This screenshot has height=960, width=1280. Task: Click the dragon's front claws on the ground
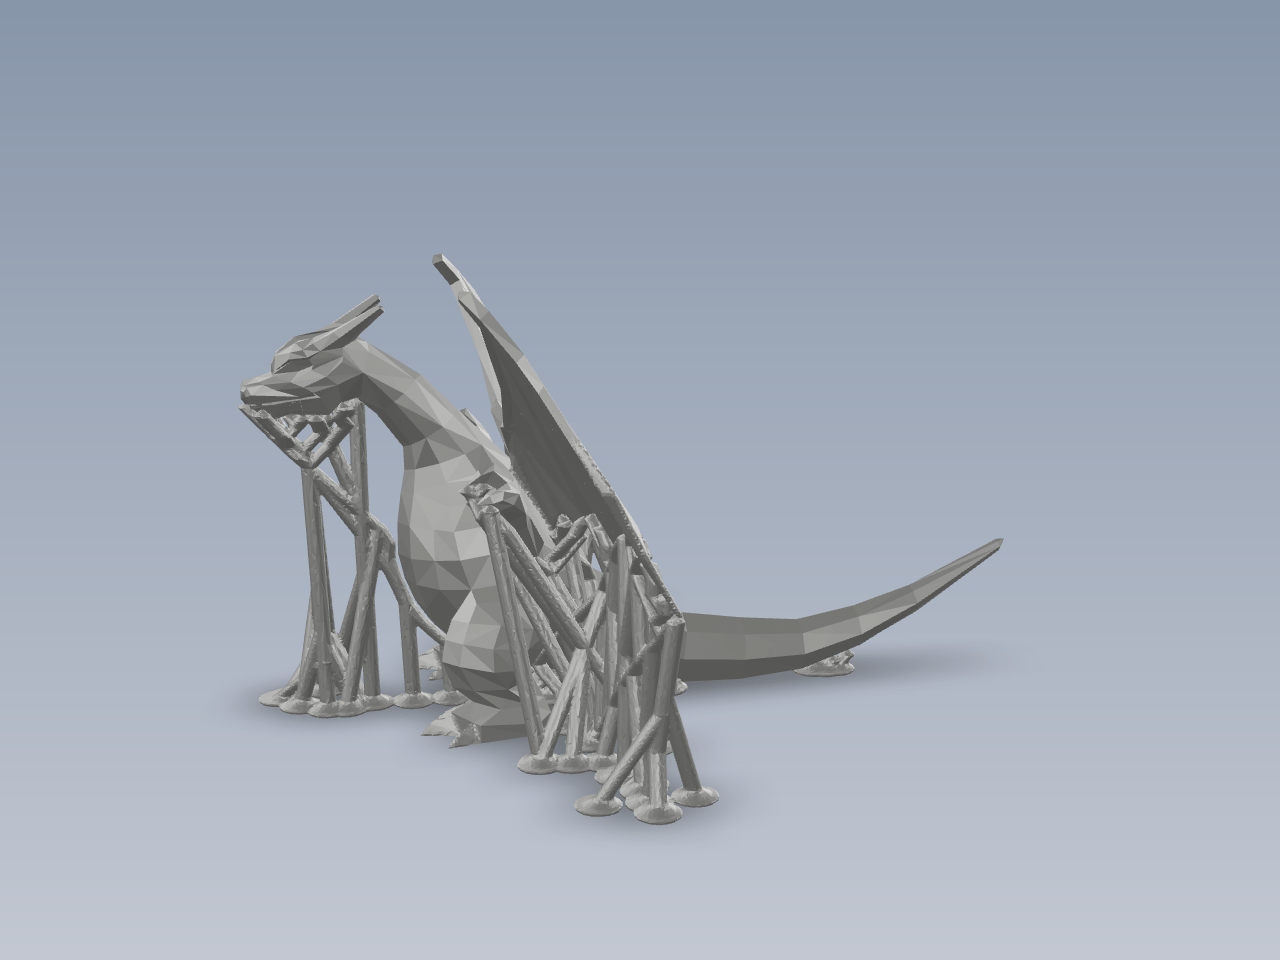tap(450, 728)
